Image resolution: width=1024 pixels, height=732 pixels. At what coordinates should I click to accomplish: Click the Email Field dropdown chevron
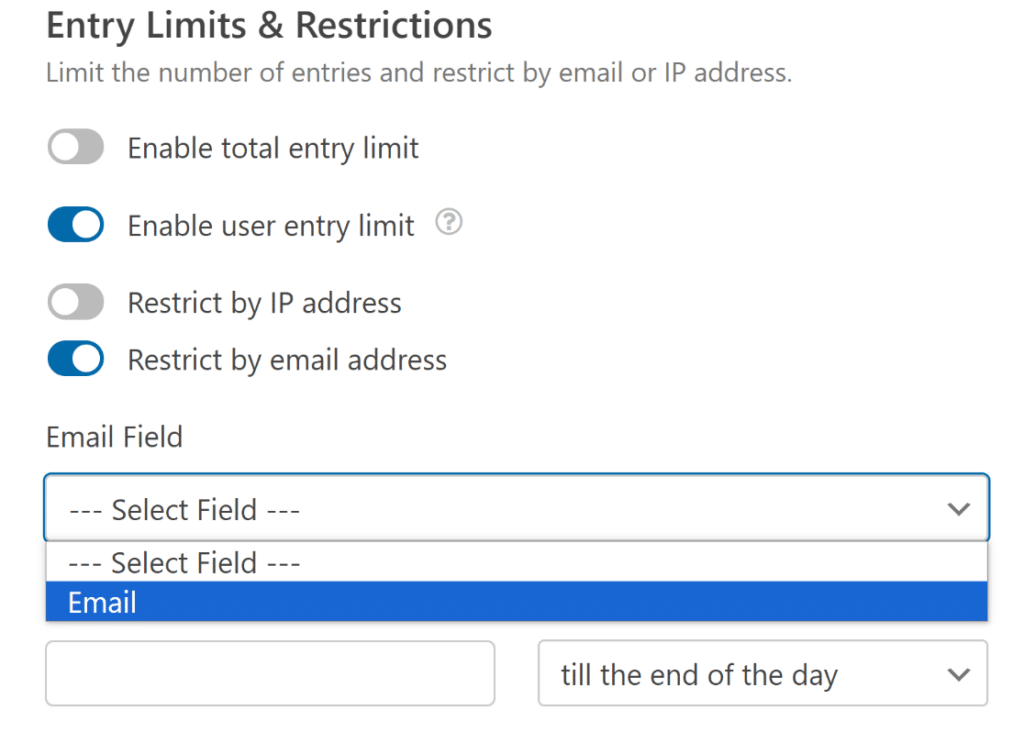click(959, 509)
